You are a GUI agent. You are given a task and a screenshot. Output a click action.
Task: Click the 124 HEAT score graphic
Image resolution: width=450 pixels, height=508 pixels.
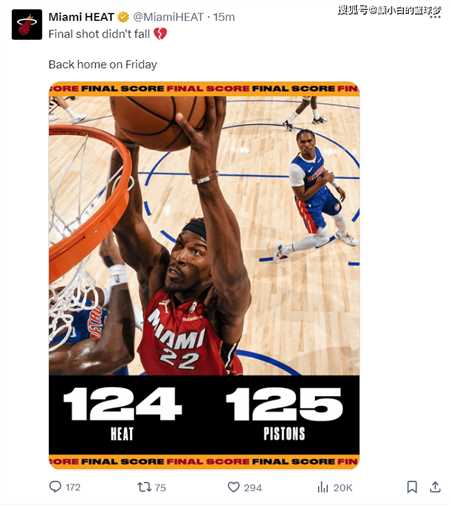122,414
